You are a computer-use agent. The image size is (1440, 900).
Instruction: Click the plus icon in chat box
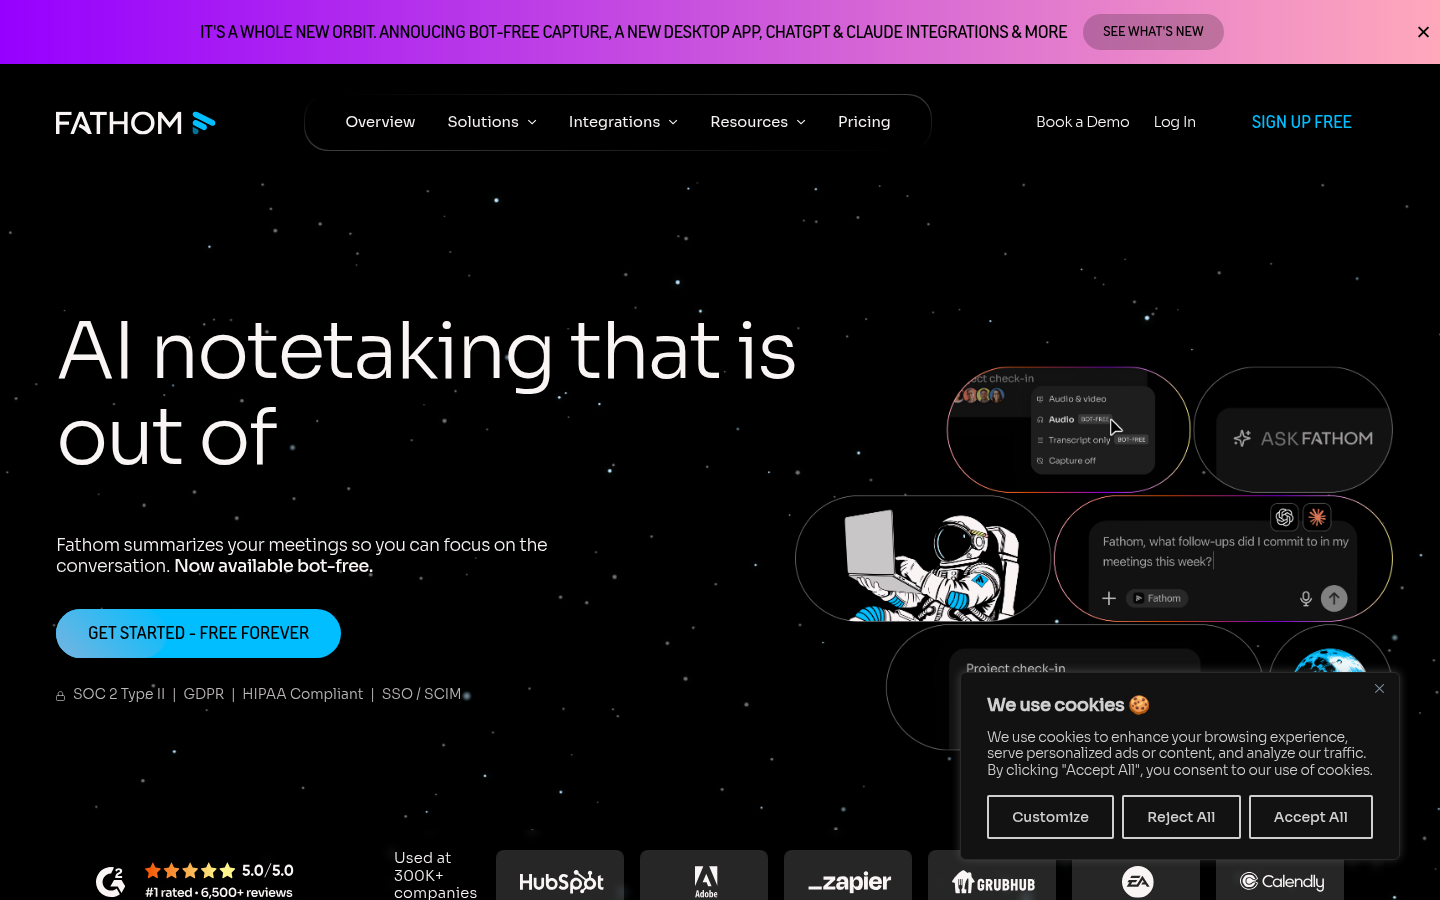1109,598
